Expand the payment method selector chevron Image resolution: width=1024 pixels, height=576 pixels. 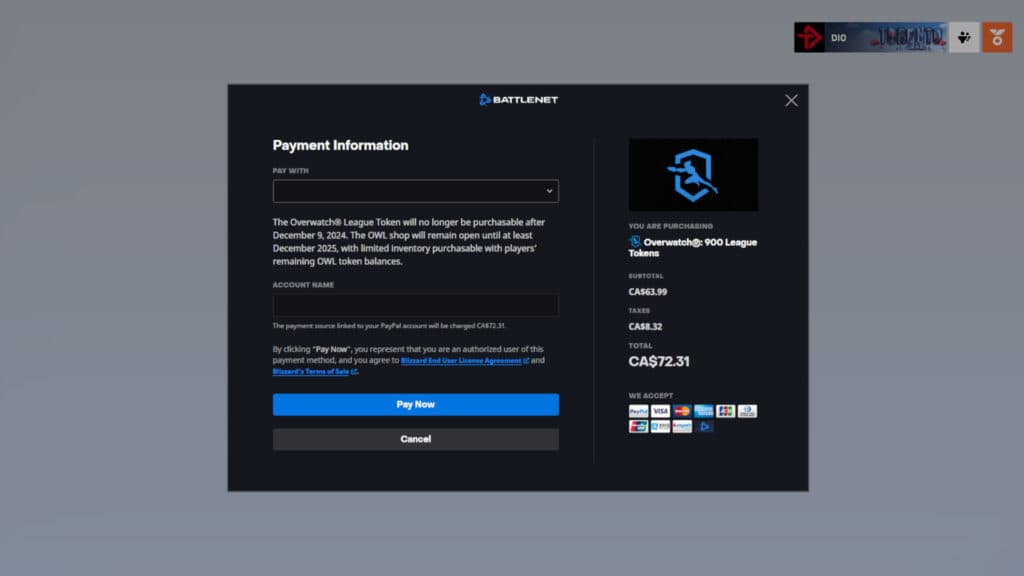coord(550,191)
